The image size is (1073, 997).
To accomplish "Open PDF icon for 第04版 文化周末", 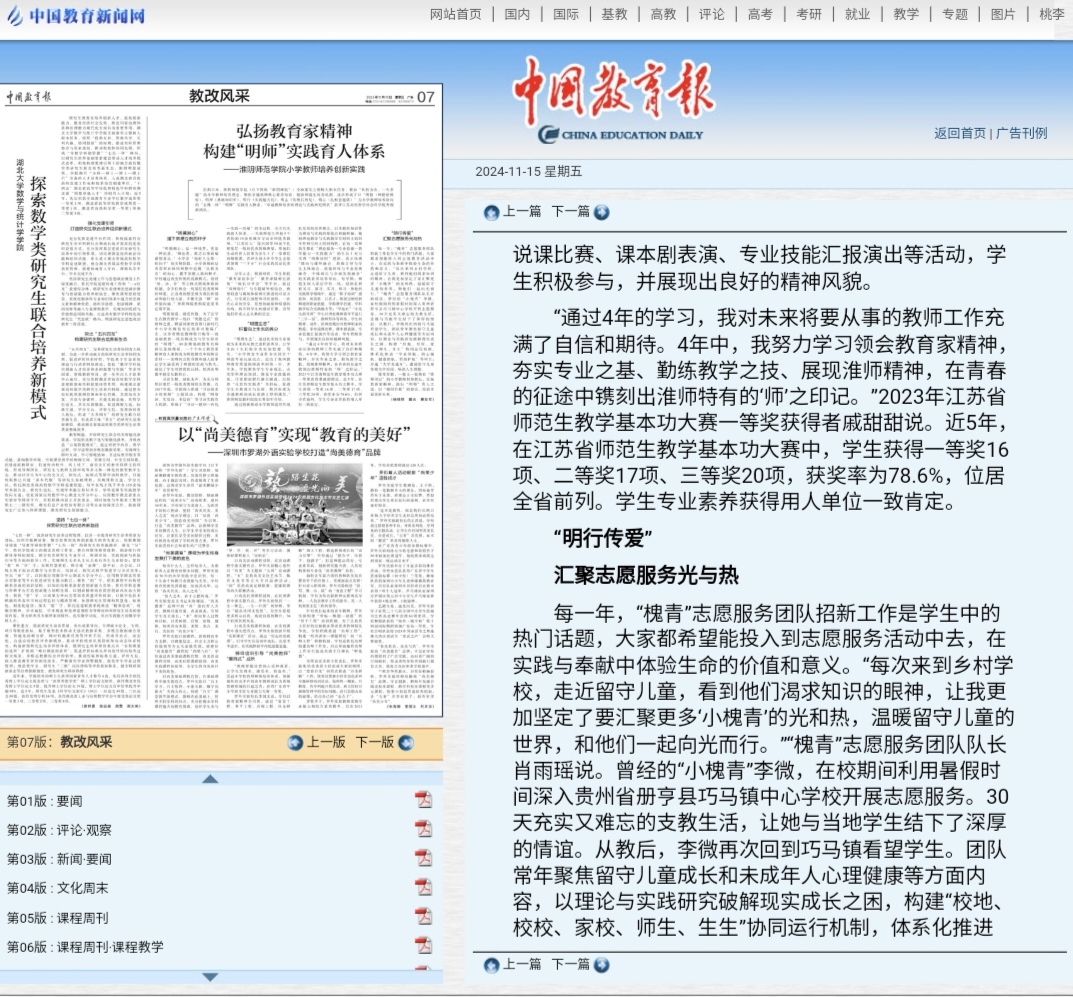I will pyautogui.click(x=423, y=887).
